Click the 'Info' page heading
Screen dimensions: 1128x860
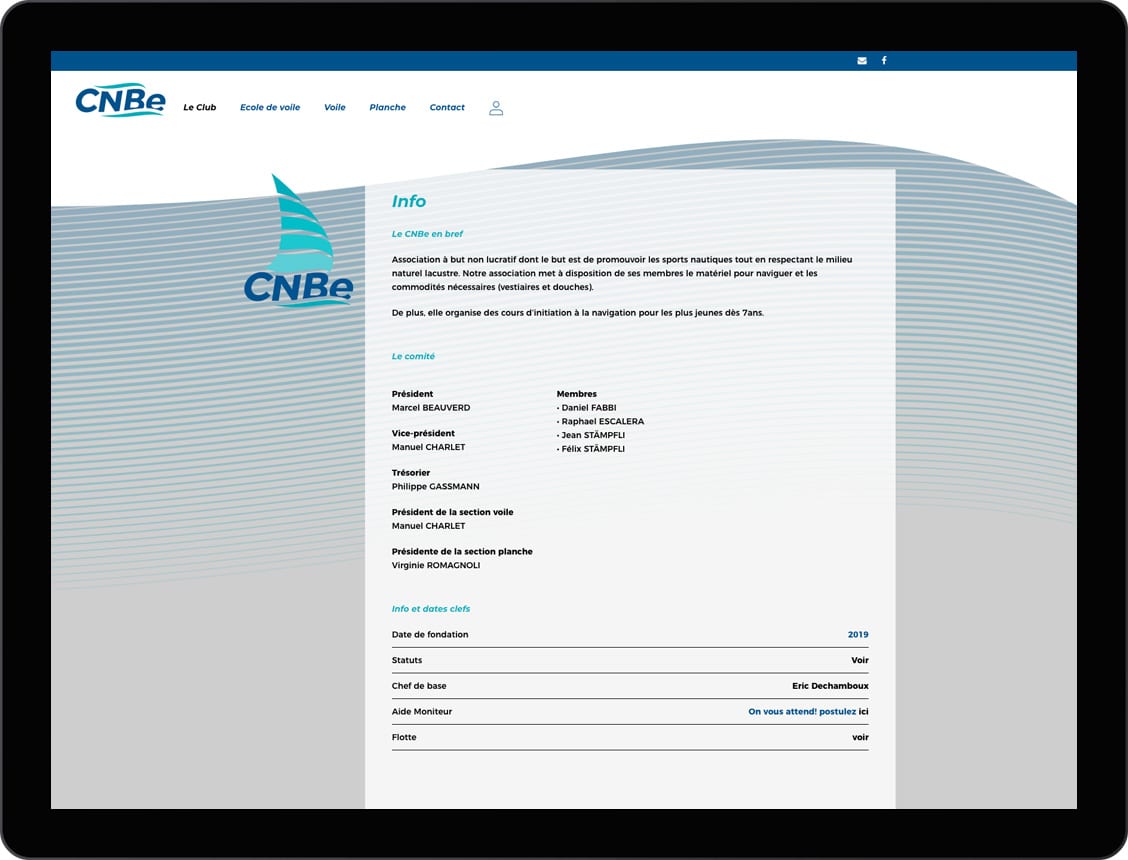409,202
